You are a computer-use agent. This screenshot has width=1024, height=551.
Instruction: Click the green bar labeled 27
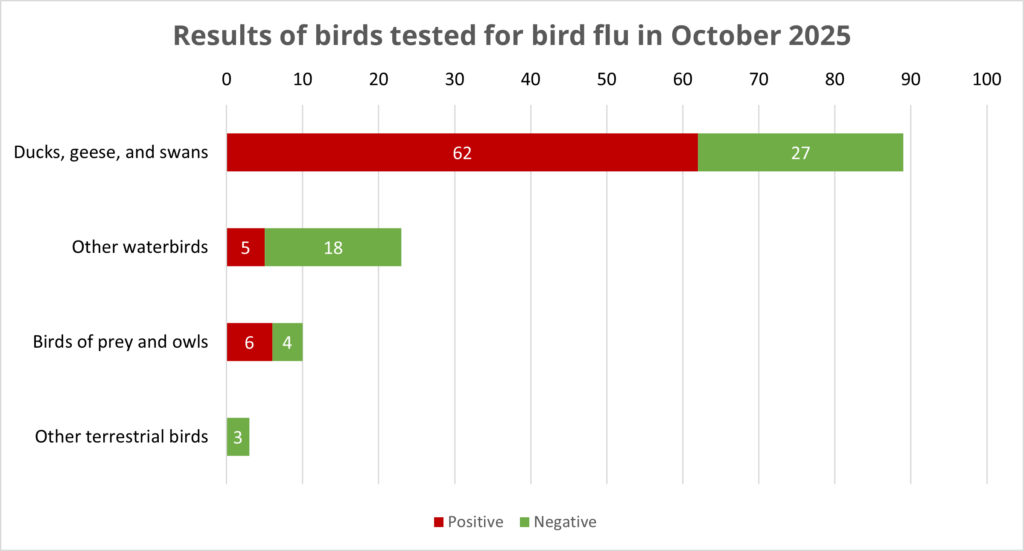800,153
